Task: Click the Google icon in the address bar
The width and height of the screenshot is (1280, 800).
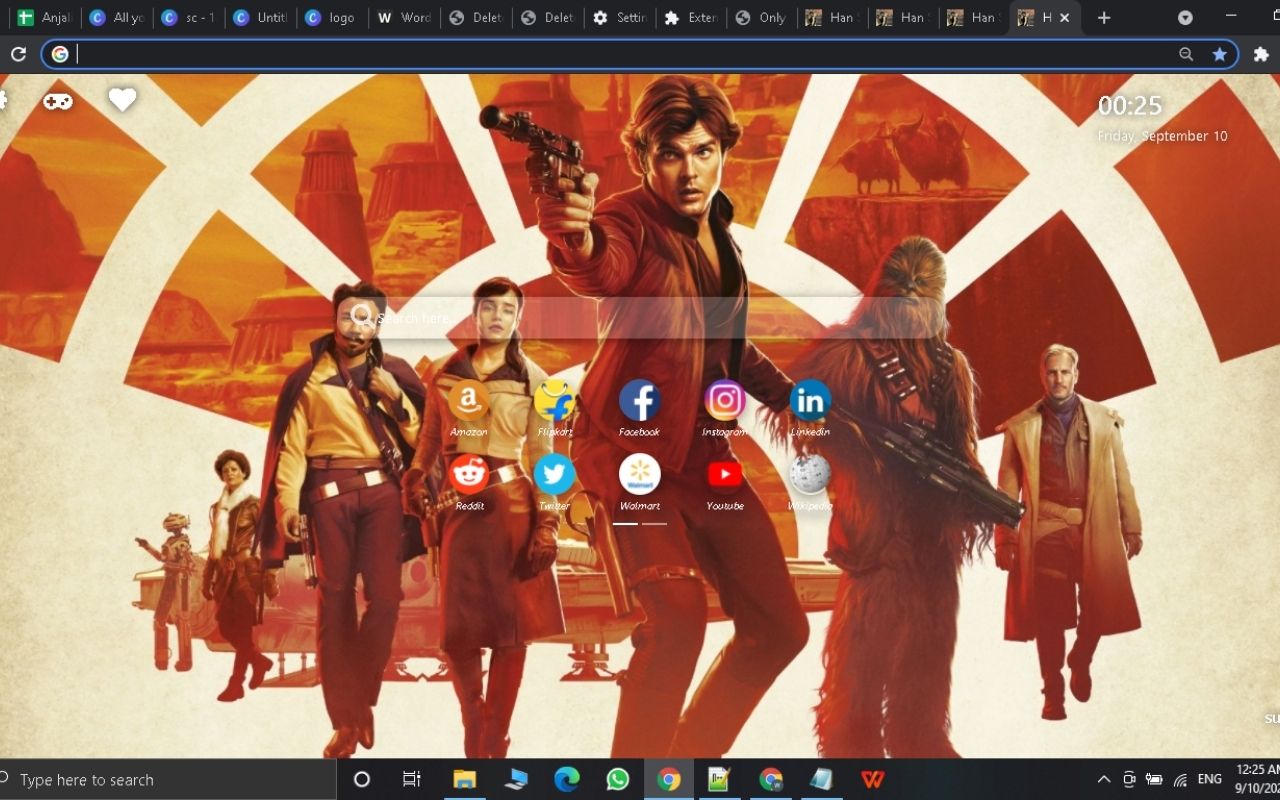Action: click(60, 55)
